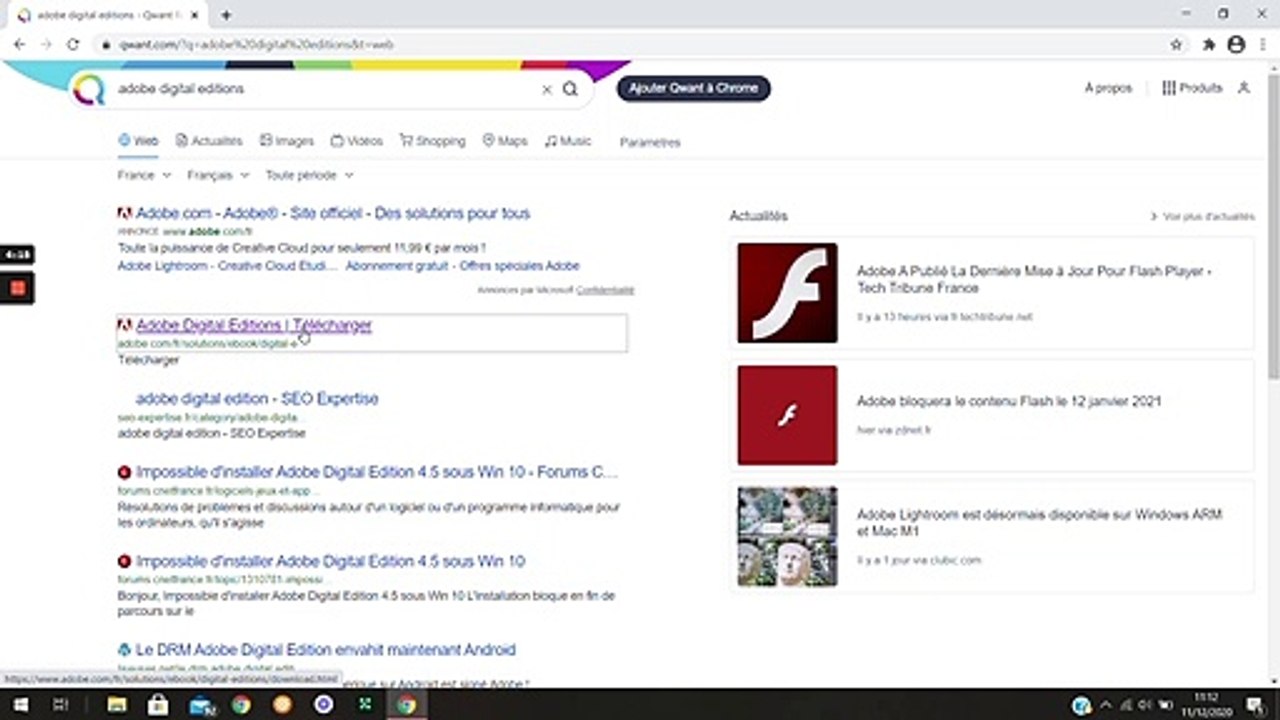Open the Chrome three-dot menu

point(1262,44)
